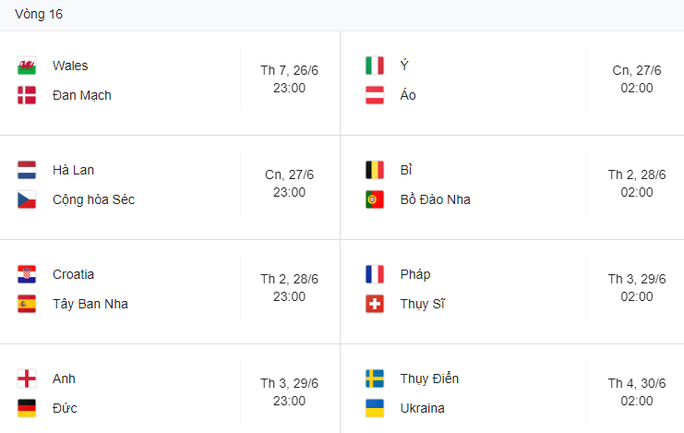Click the Thụy Điển flag icon

(x=375, y=379)
